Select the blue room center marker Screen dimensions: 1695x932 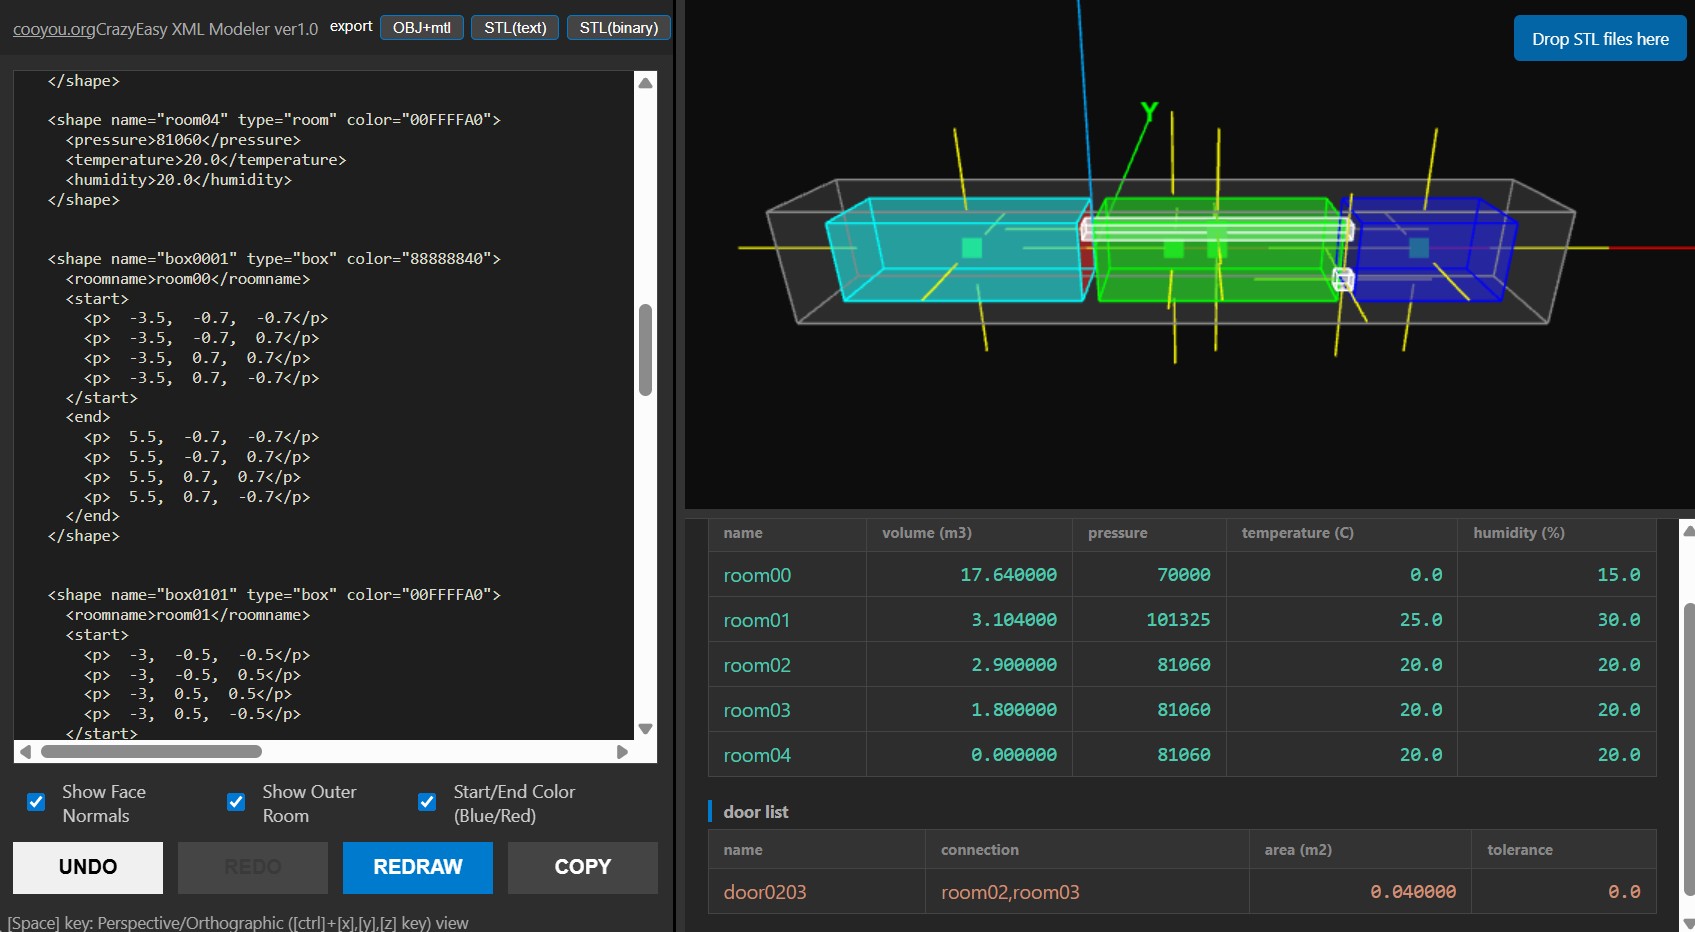click(x=1418, y=247)
